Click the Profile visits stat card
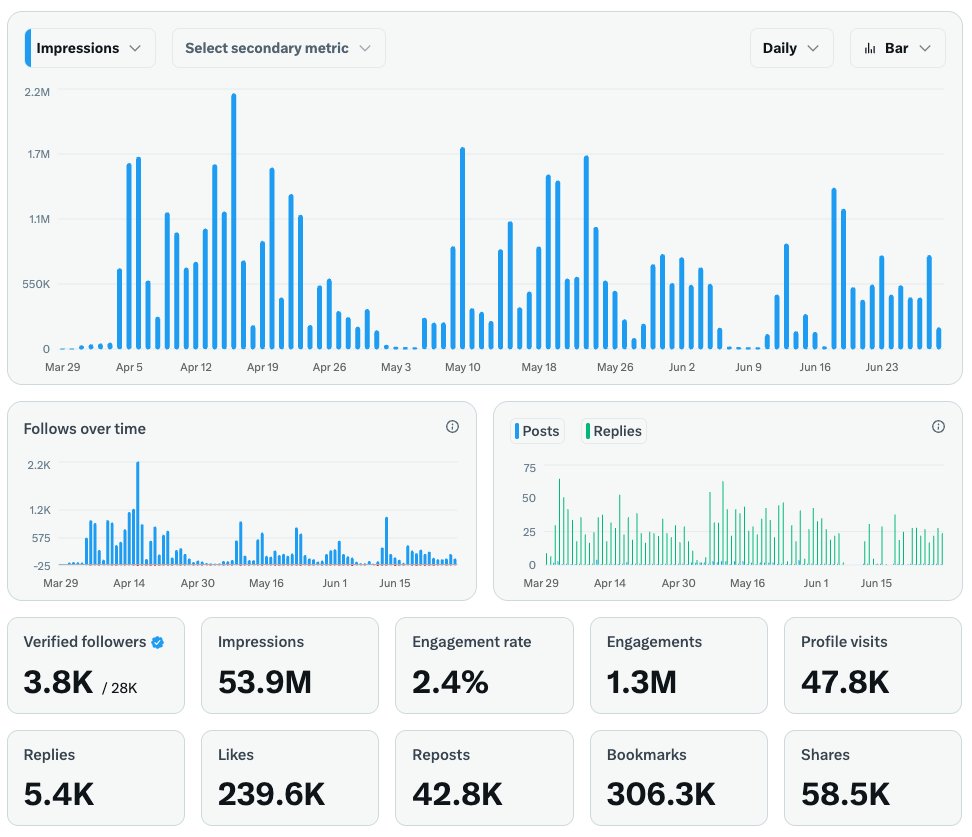This screenshot has width=972, height=837. [873, 665]
